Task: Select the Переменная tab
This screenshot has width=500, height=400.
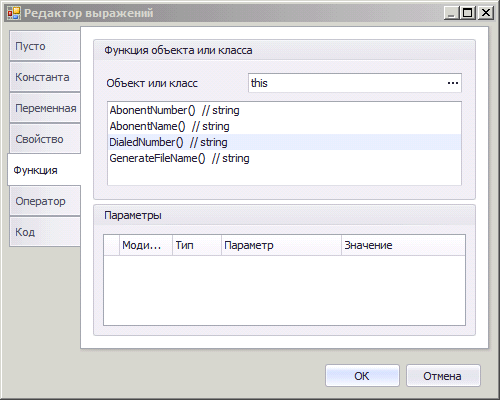Action: click(x=45, y=108)
